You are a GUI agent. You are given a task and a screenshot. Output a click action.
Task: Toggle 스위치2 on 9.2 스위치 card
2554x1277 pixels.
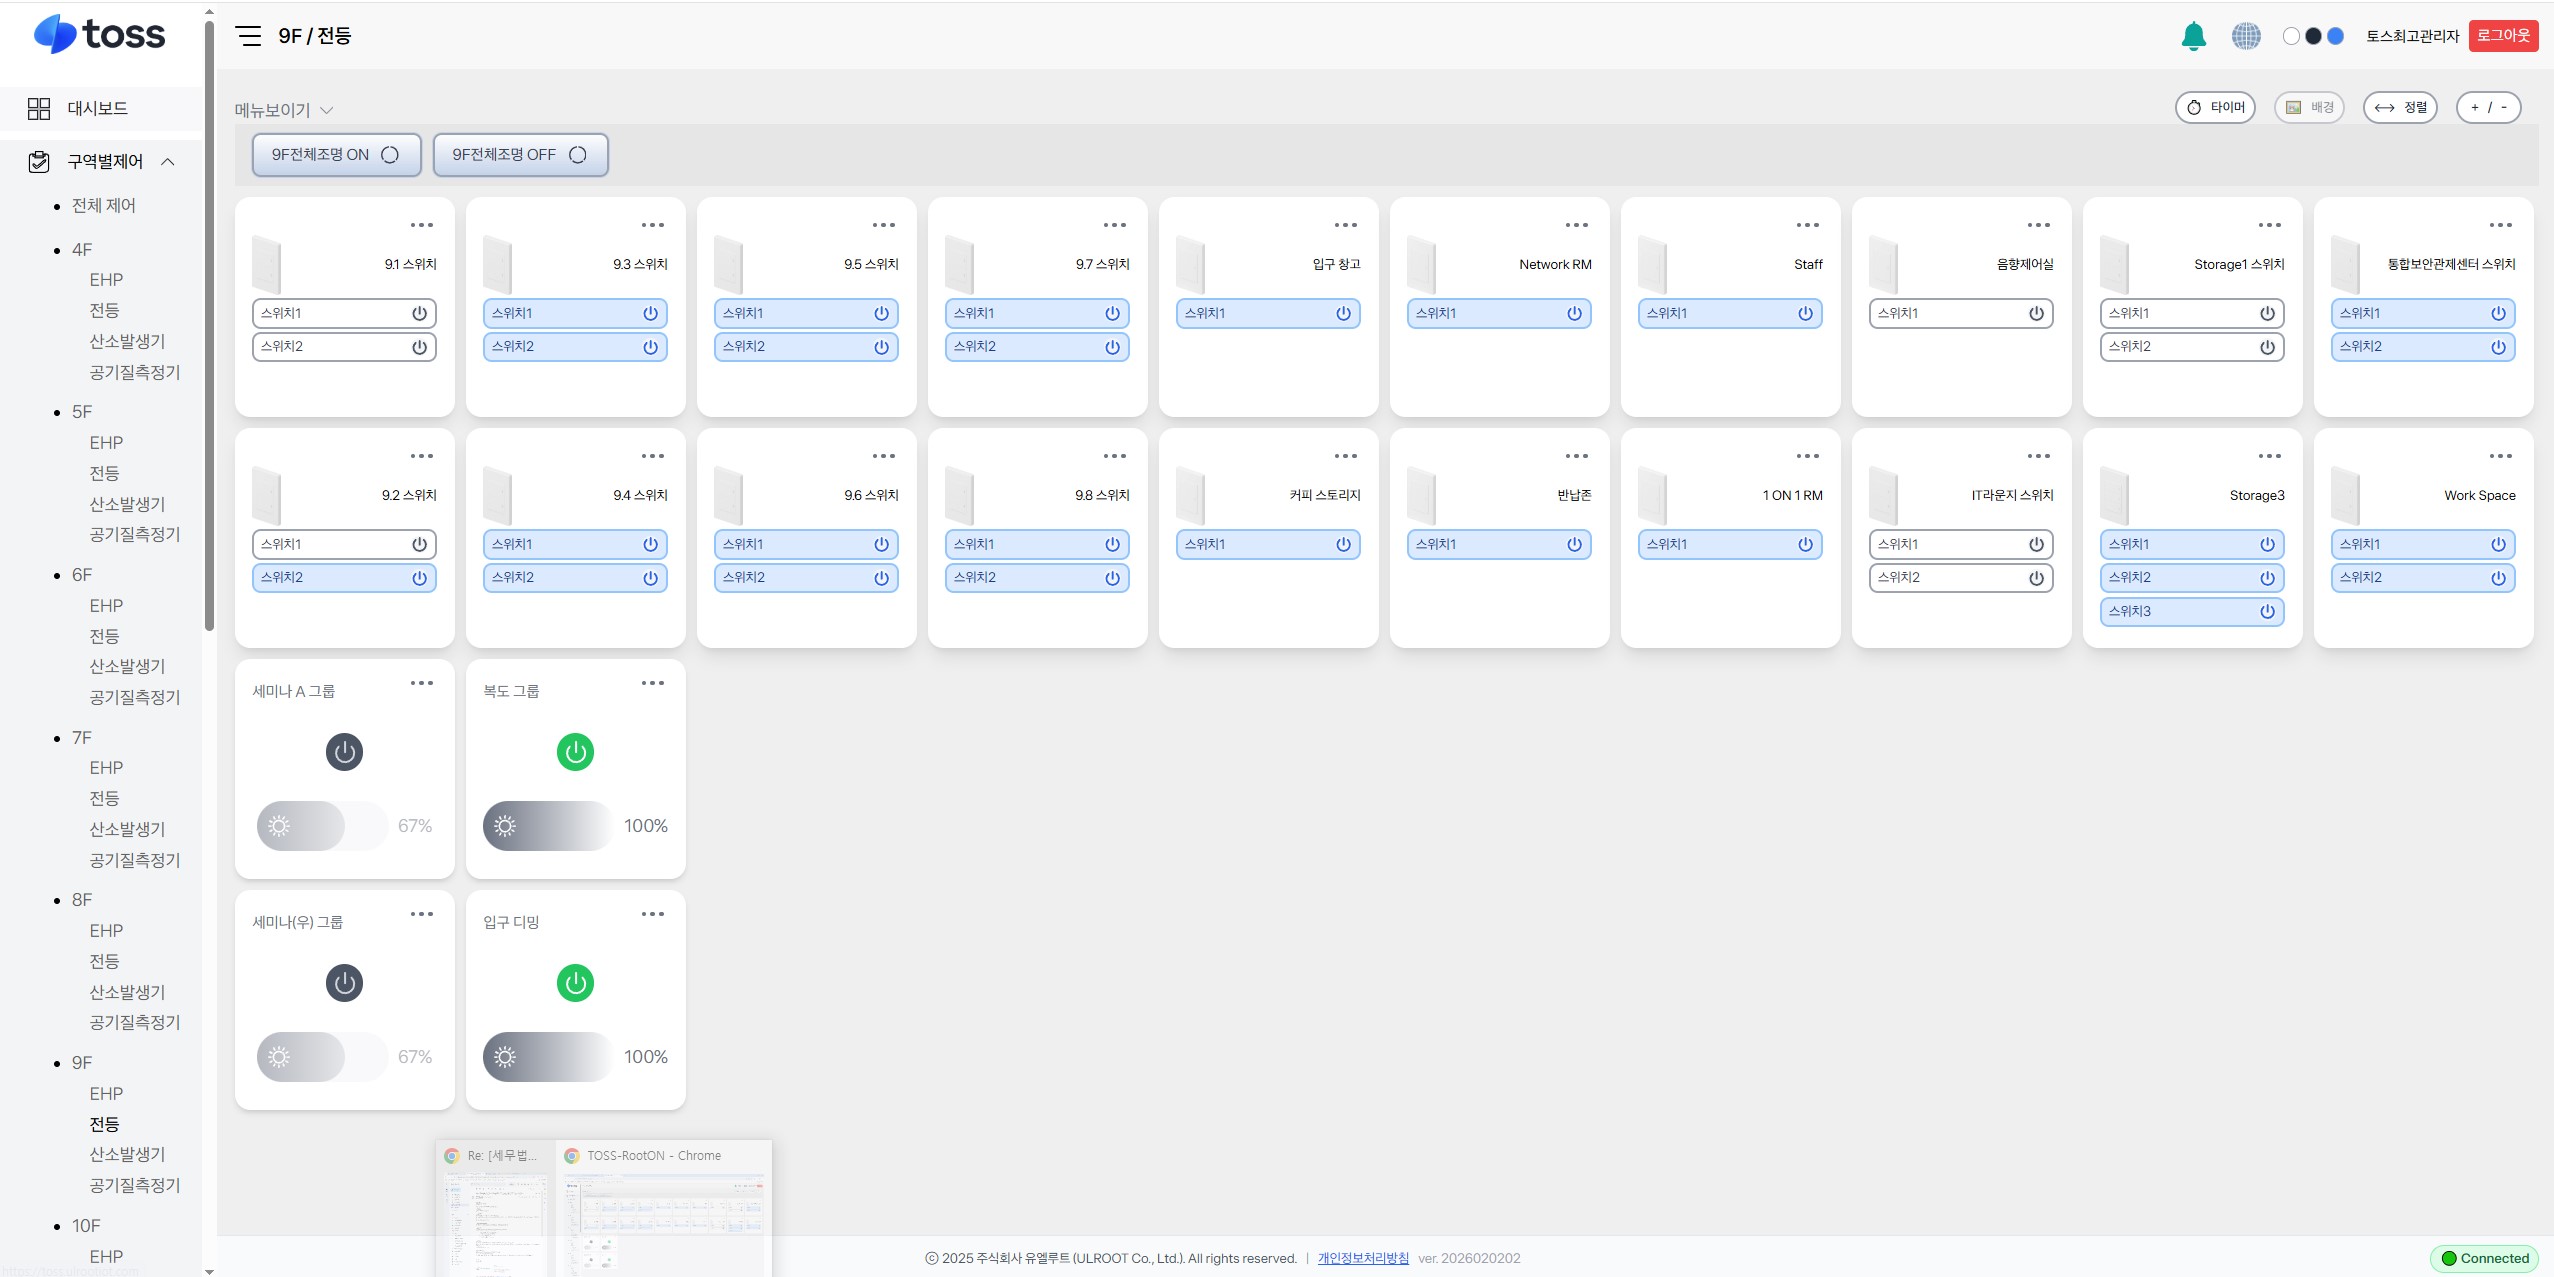[344, 577]
